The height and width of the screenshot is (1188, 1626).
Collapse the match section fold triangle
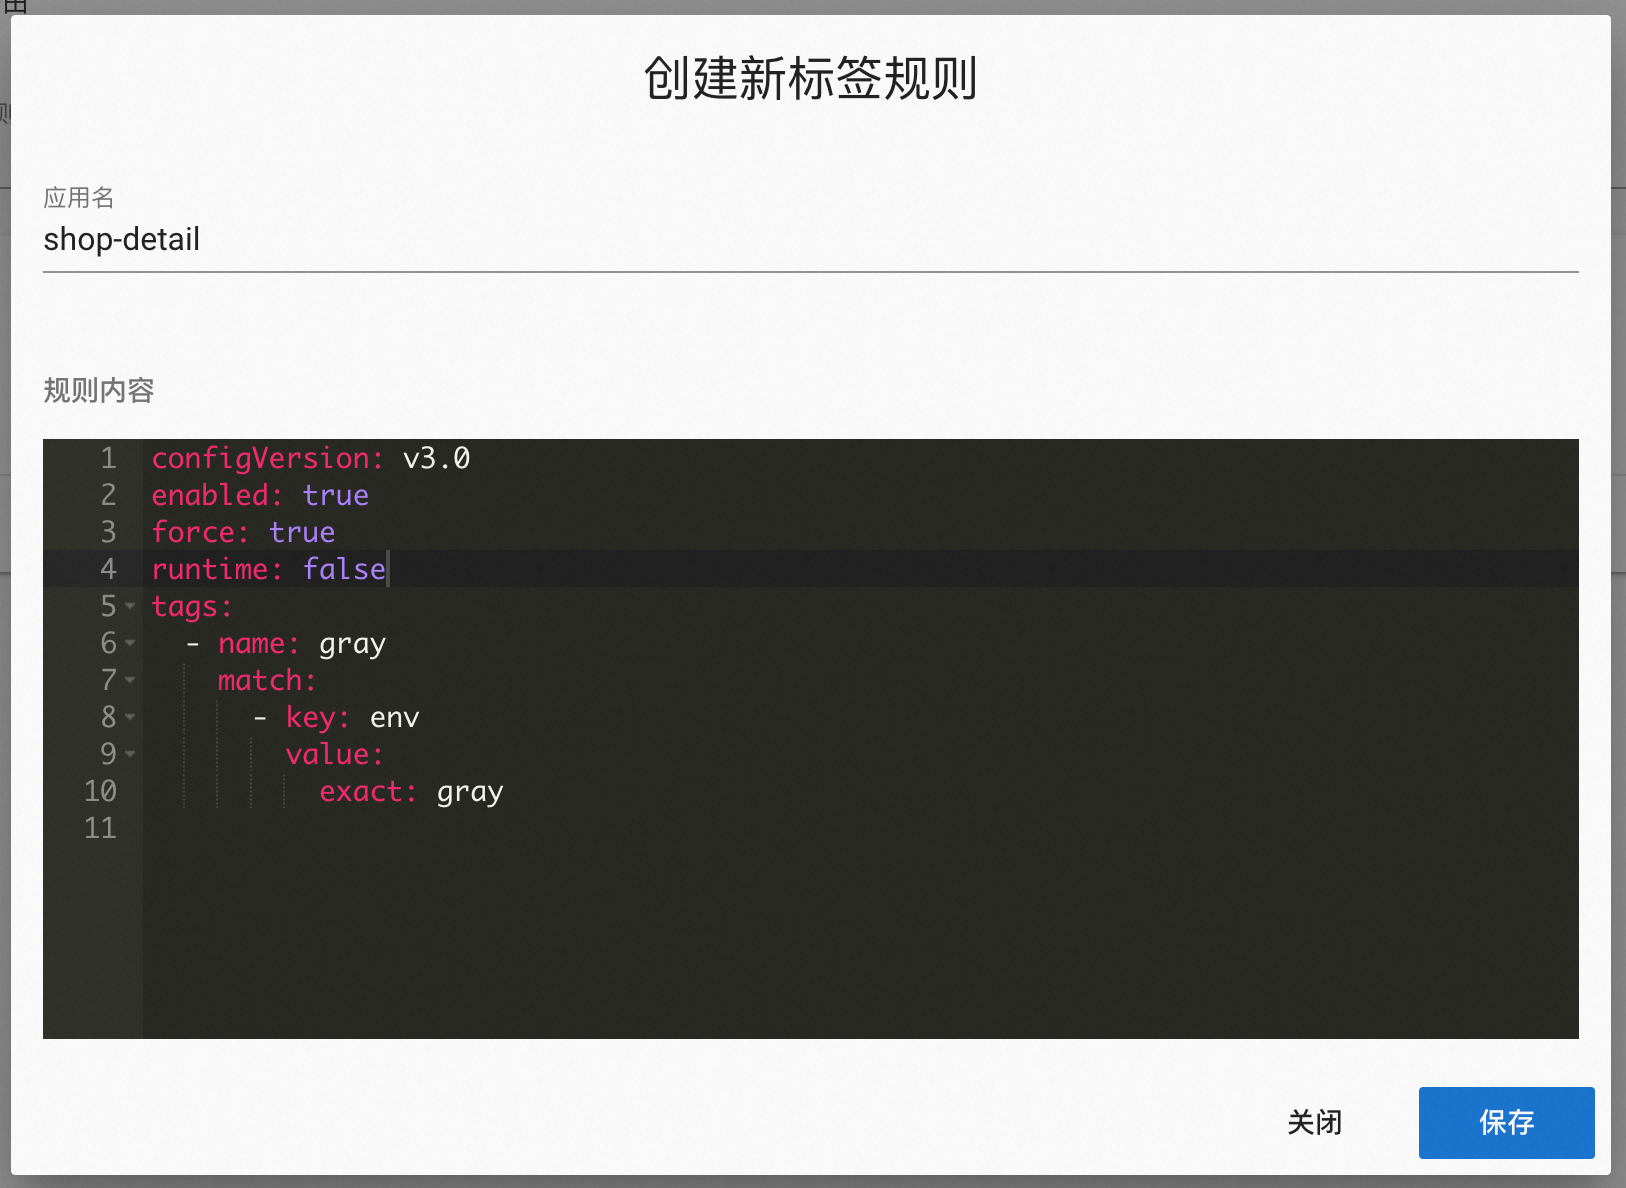(131, 681)
